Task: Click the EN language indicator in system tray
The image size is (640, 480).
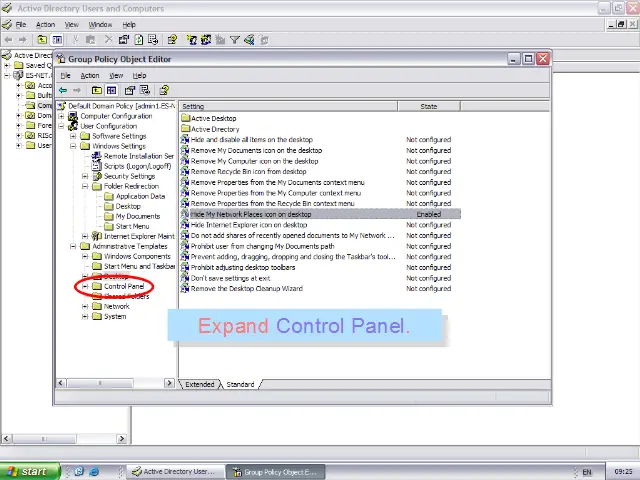Action: (587, 472)
